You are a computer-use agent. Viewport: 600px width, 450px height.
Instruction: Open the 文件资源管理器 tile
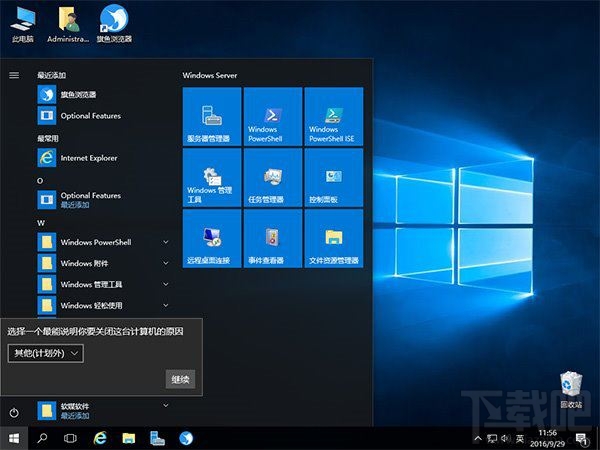pos(334,238)
